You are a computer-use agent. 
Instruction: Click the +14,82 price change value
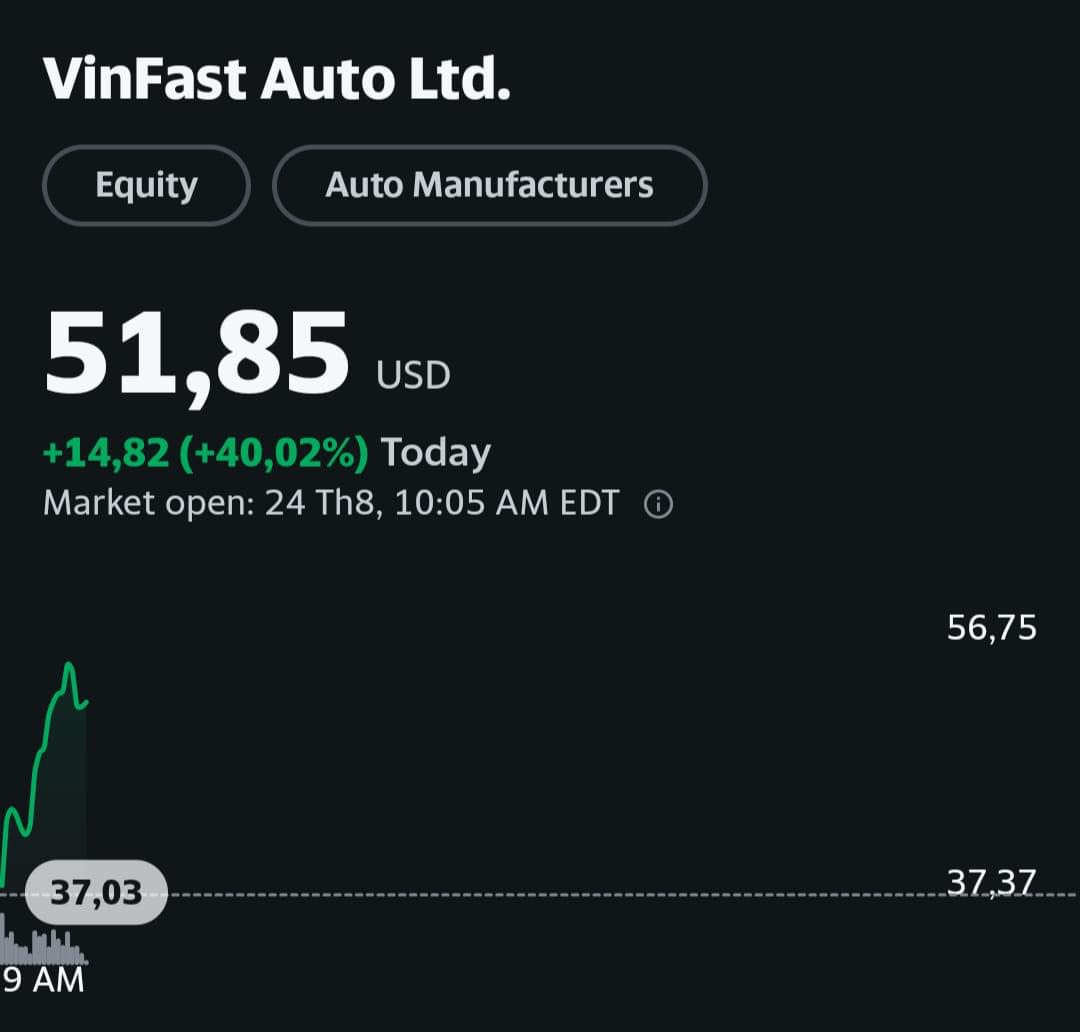[x=105, y=453]
